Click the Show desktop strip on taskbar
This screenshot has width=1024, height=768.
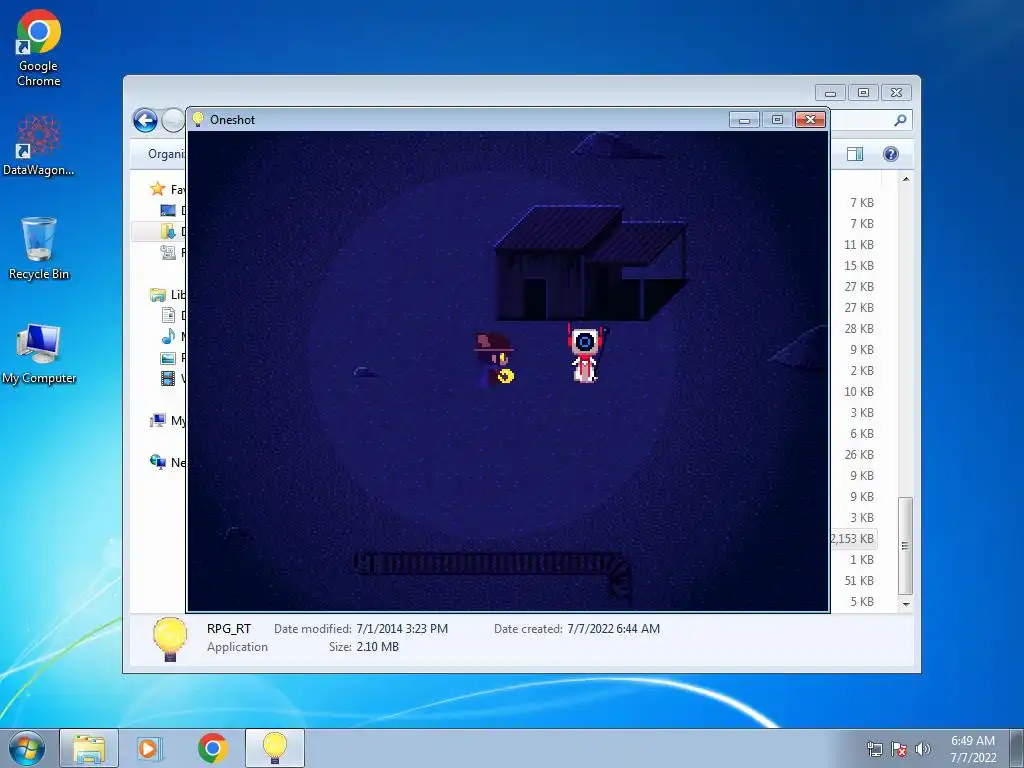[x=1016, y=748]
